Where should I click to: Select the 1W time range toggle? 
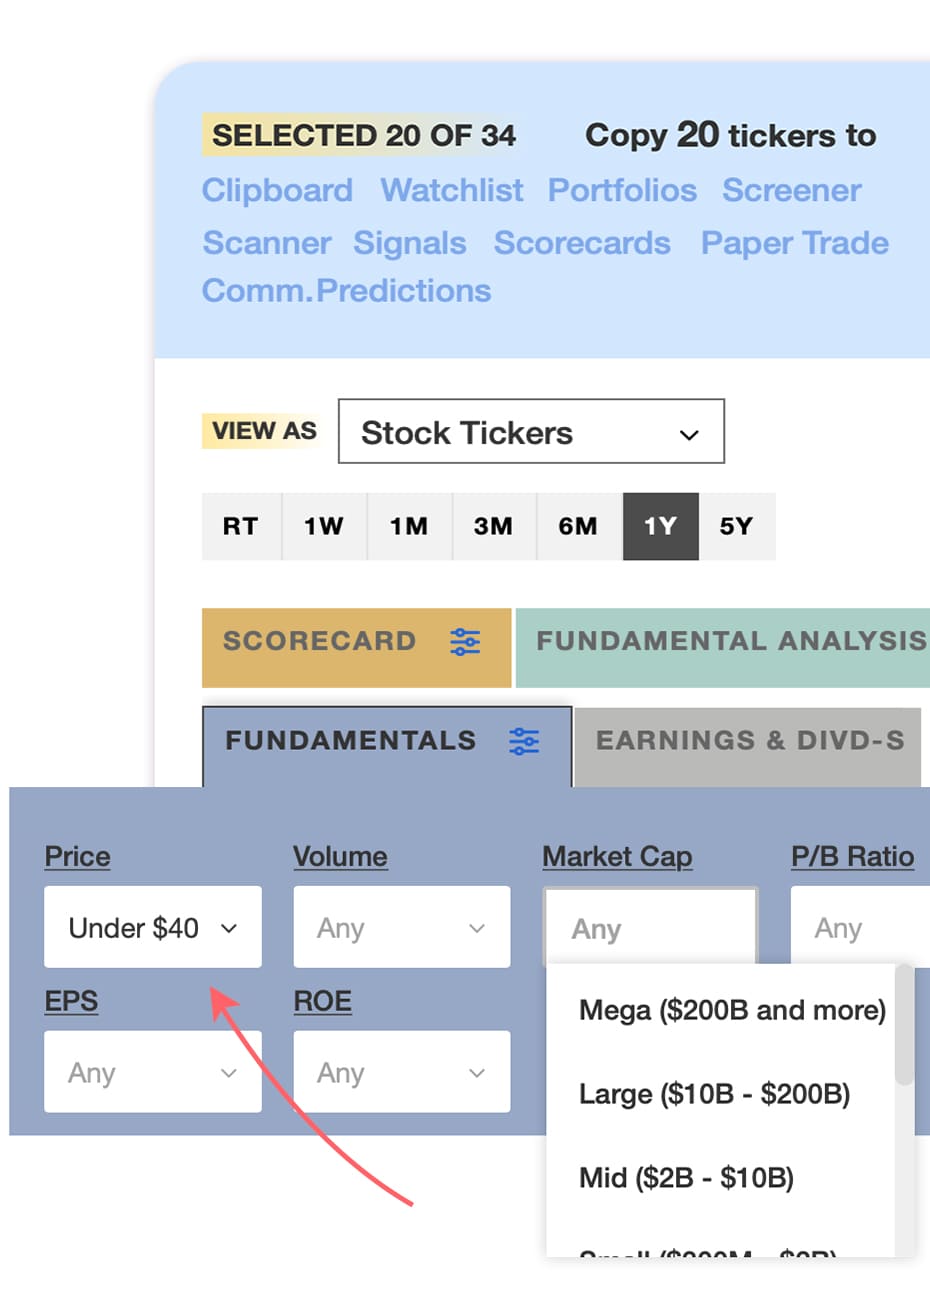click(x=324, y=526)
